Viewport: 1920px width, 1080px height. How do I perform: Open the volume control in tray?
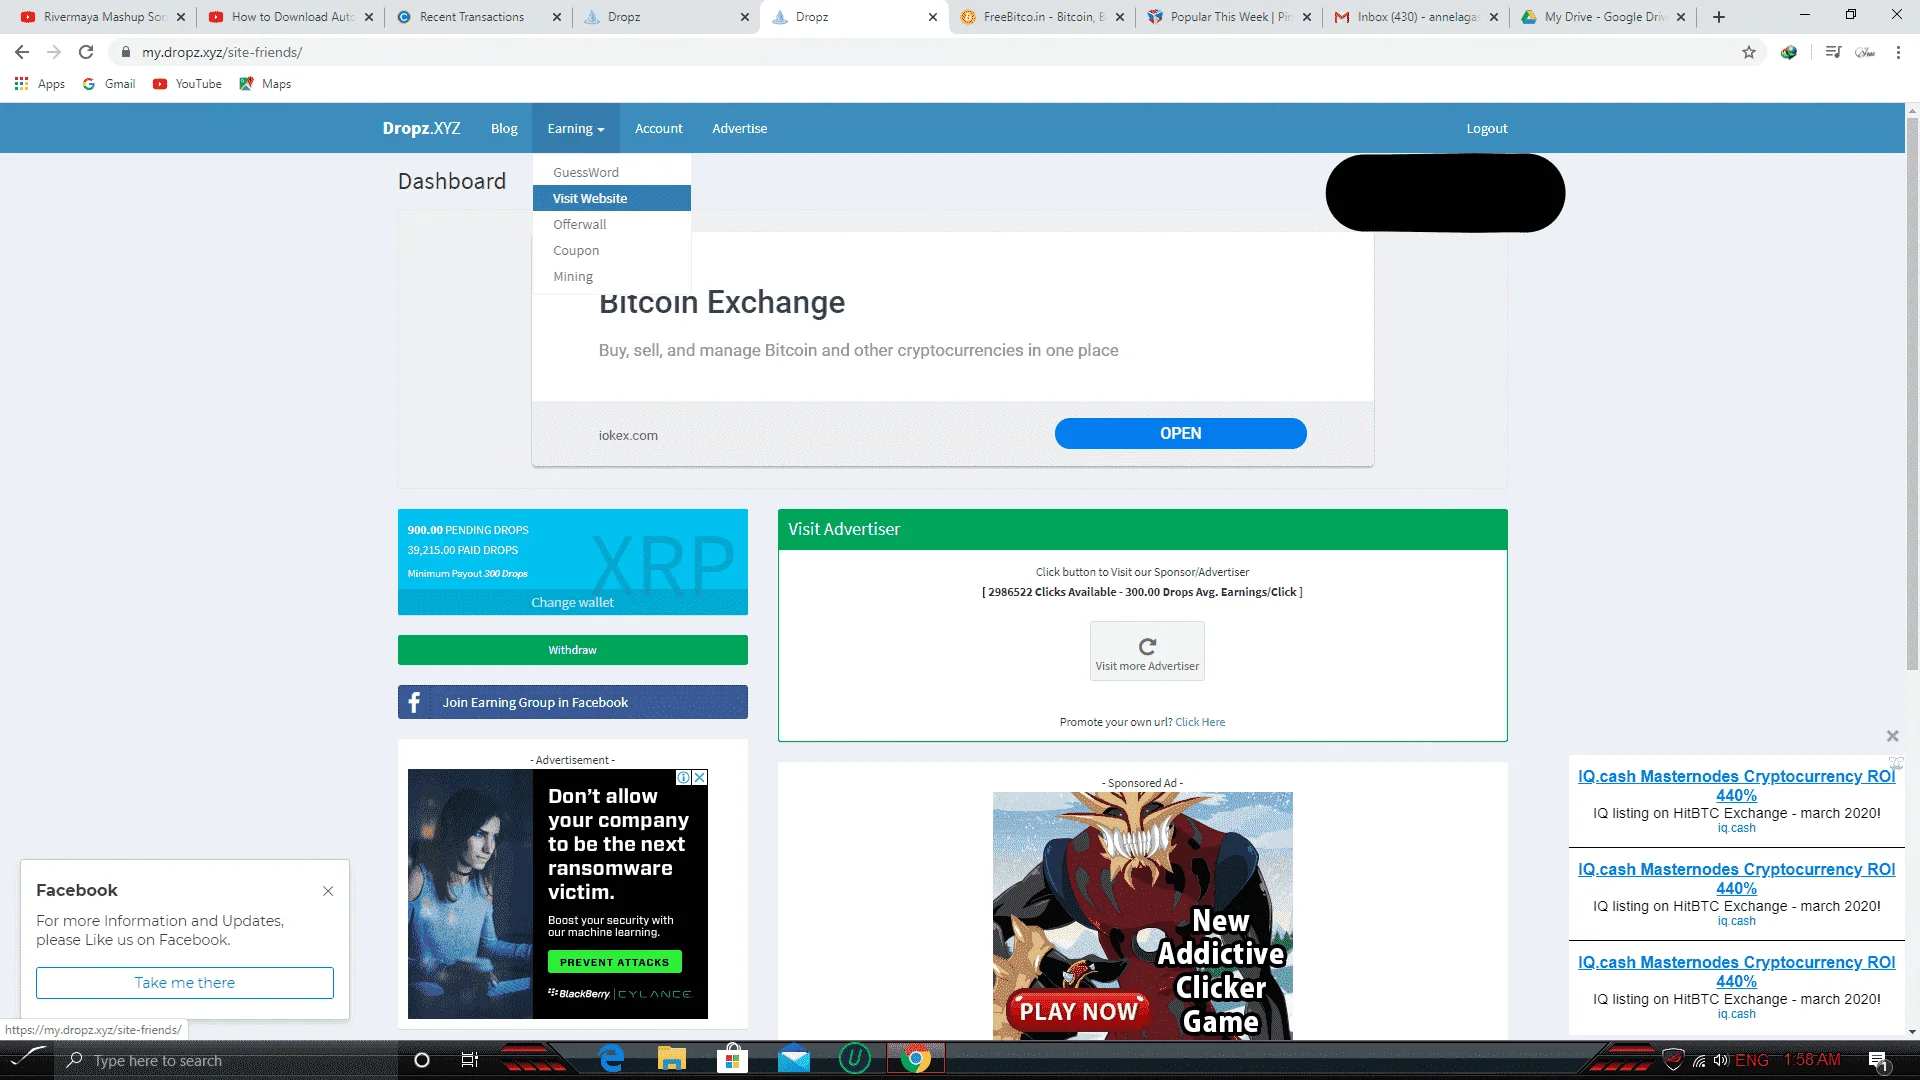pos(1721,1060)
